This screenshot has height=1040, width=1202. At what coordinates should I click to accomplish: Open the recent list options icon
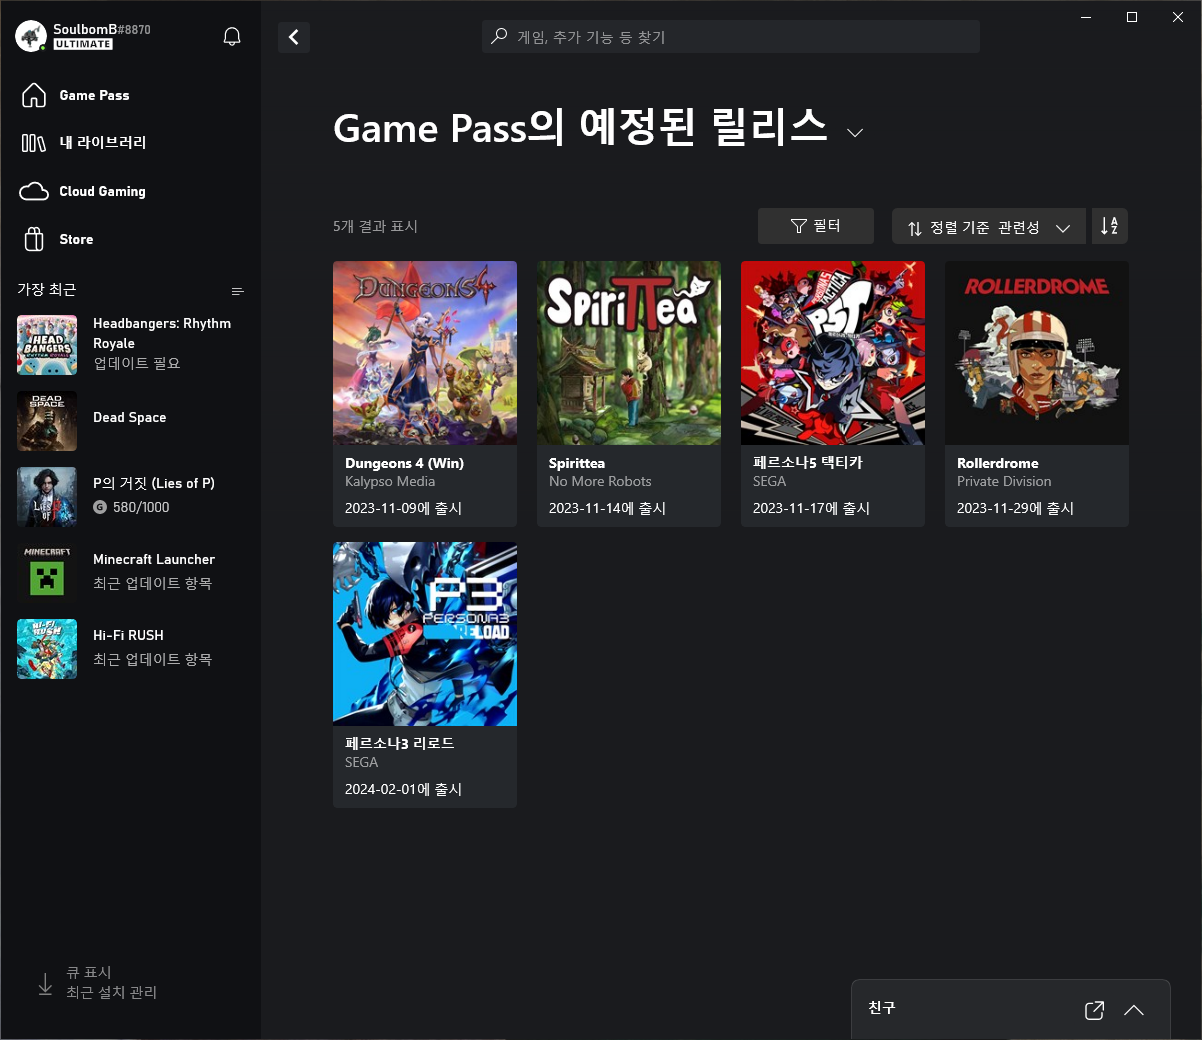(238, 291)
